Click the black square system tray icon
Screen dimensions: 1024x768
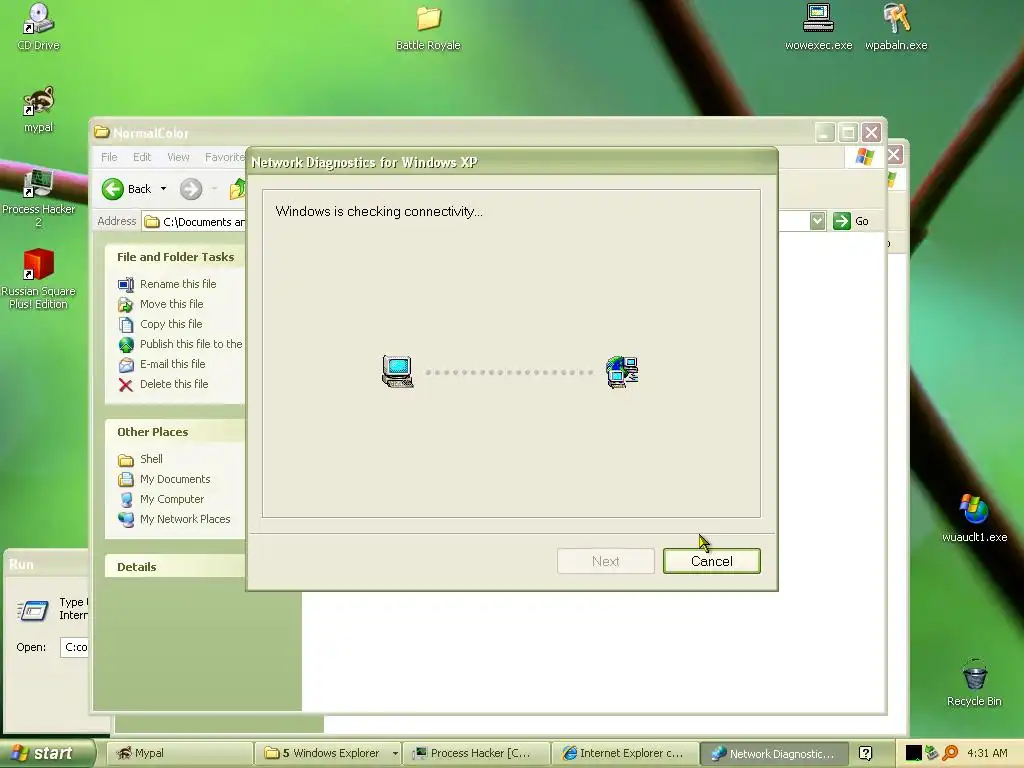coord(913,753)
